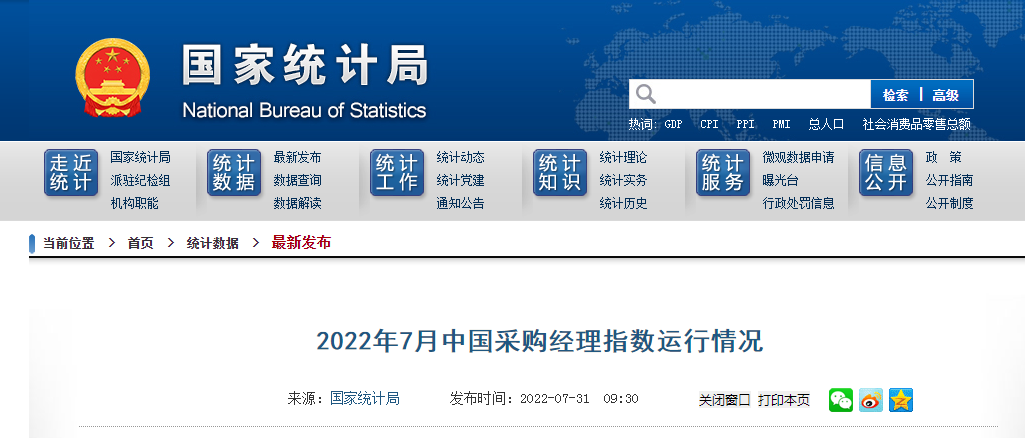Open the 统计知识 blue tile
Image resolution: width=1025 pixels, height=438 pixels.
pos(560,173)
